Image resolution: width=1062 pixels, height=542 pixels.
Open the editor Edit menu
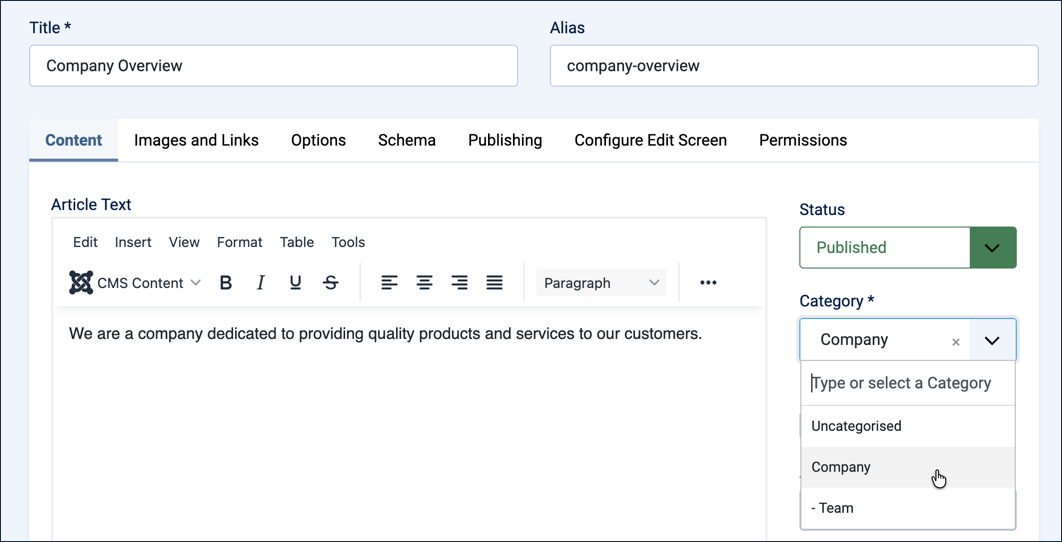coord(85,242)
